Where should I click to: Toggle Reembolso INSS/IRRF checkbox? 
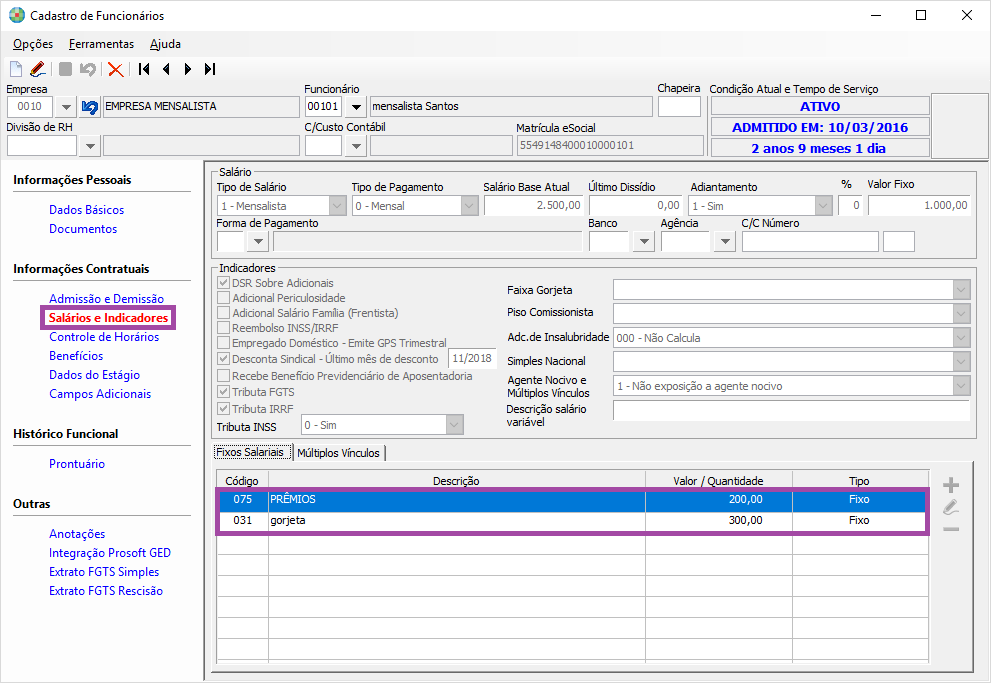(x=223, y=328)
